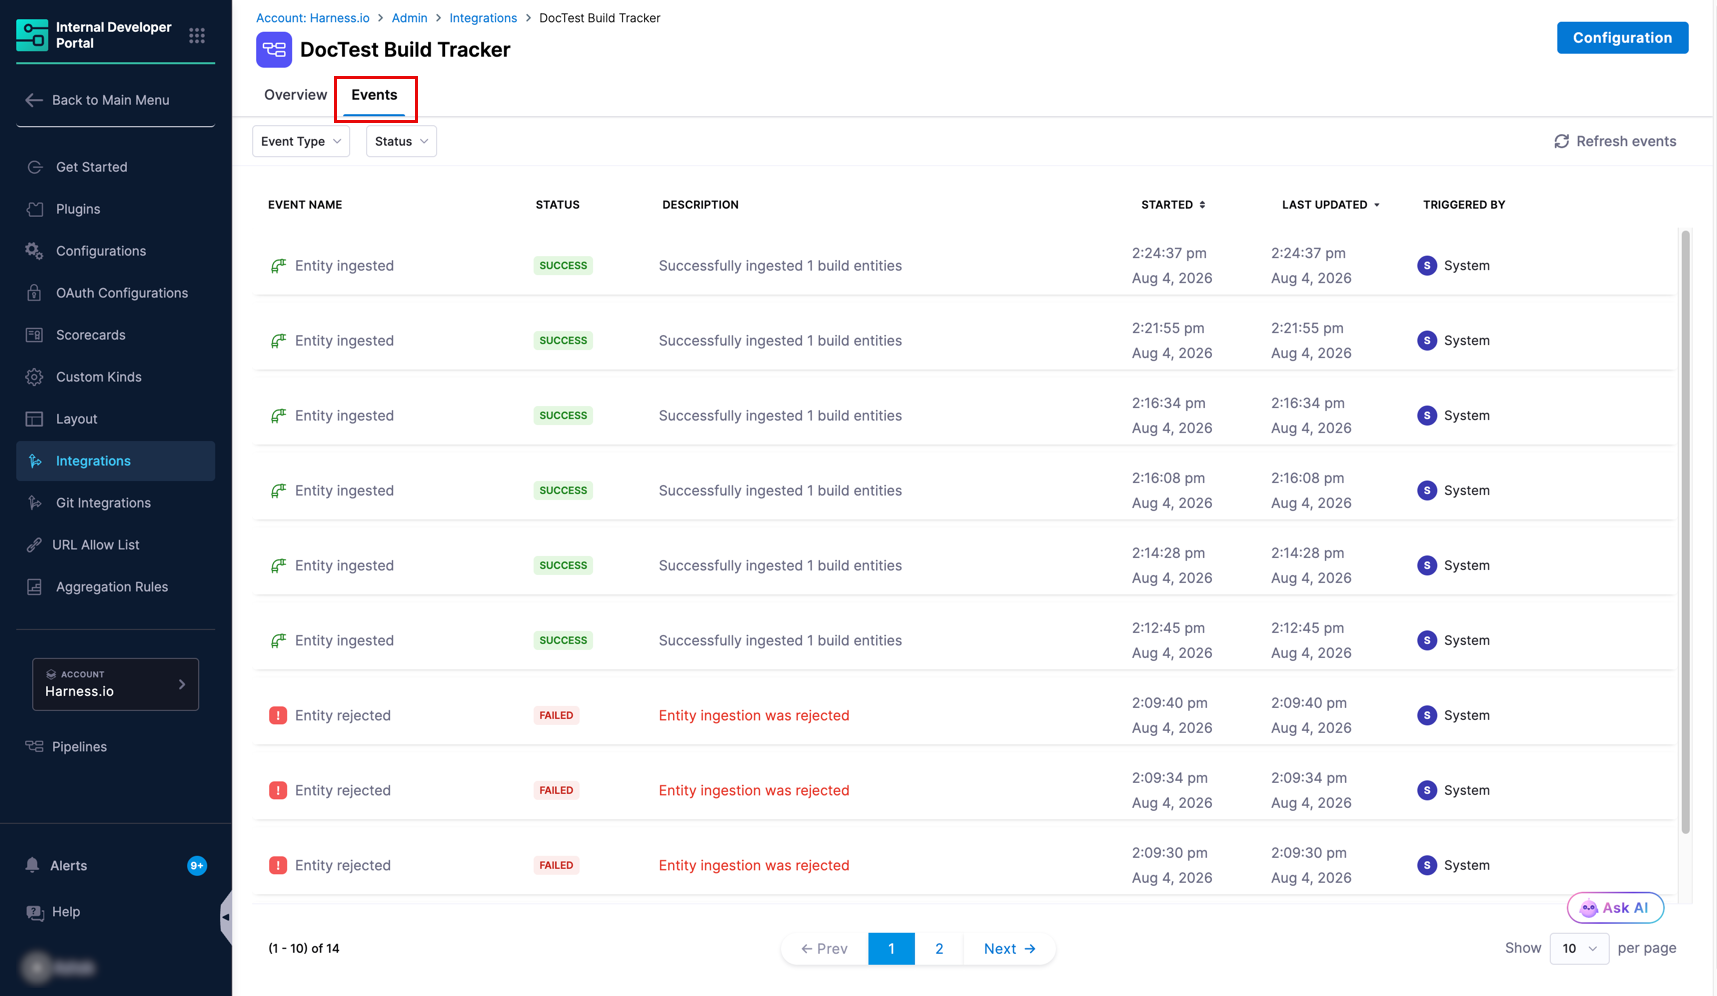Collapse the sidebar with the edge arrow

click(226, 917)
